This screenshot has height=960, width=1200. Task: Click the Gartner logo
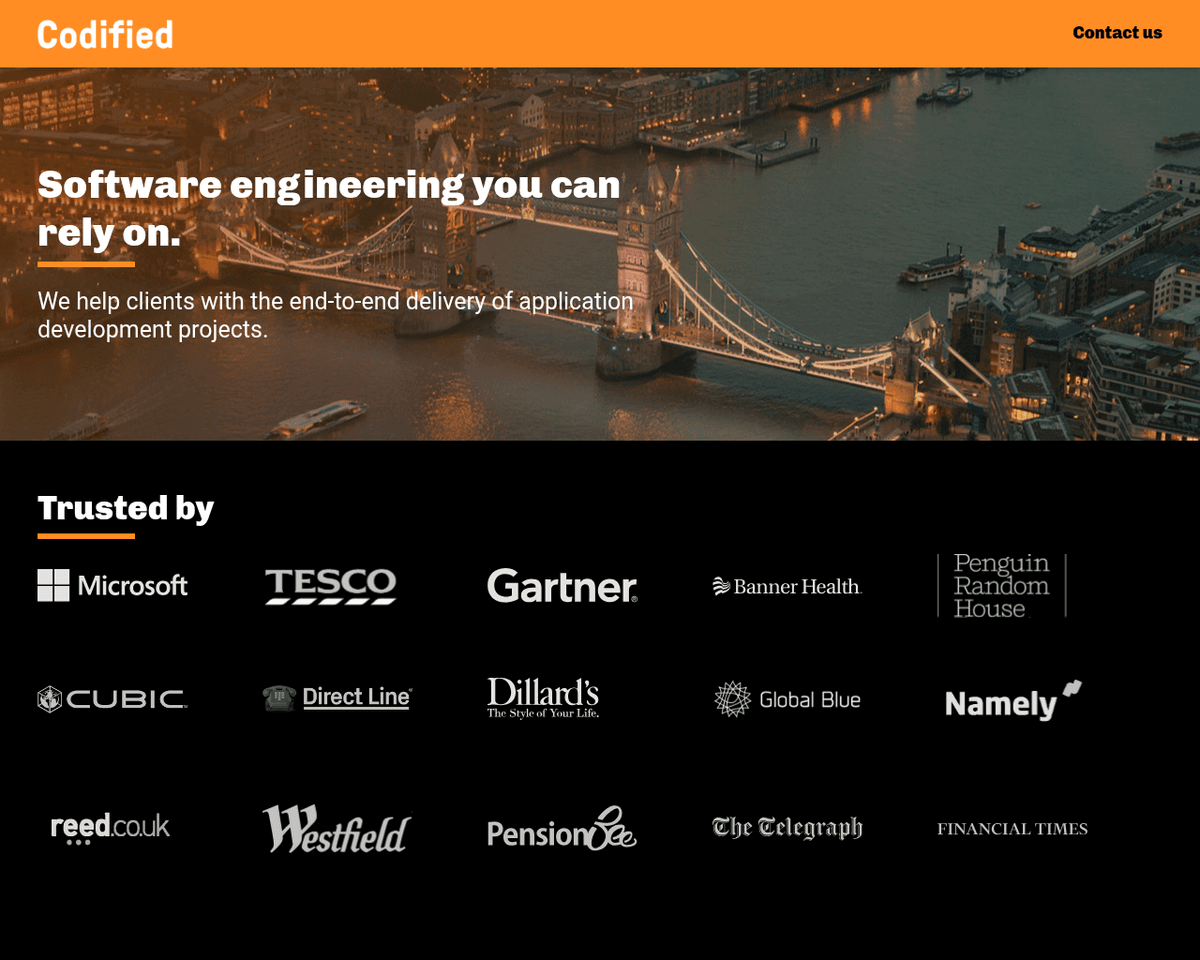(x=562, y=586)
